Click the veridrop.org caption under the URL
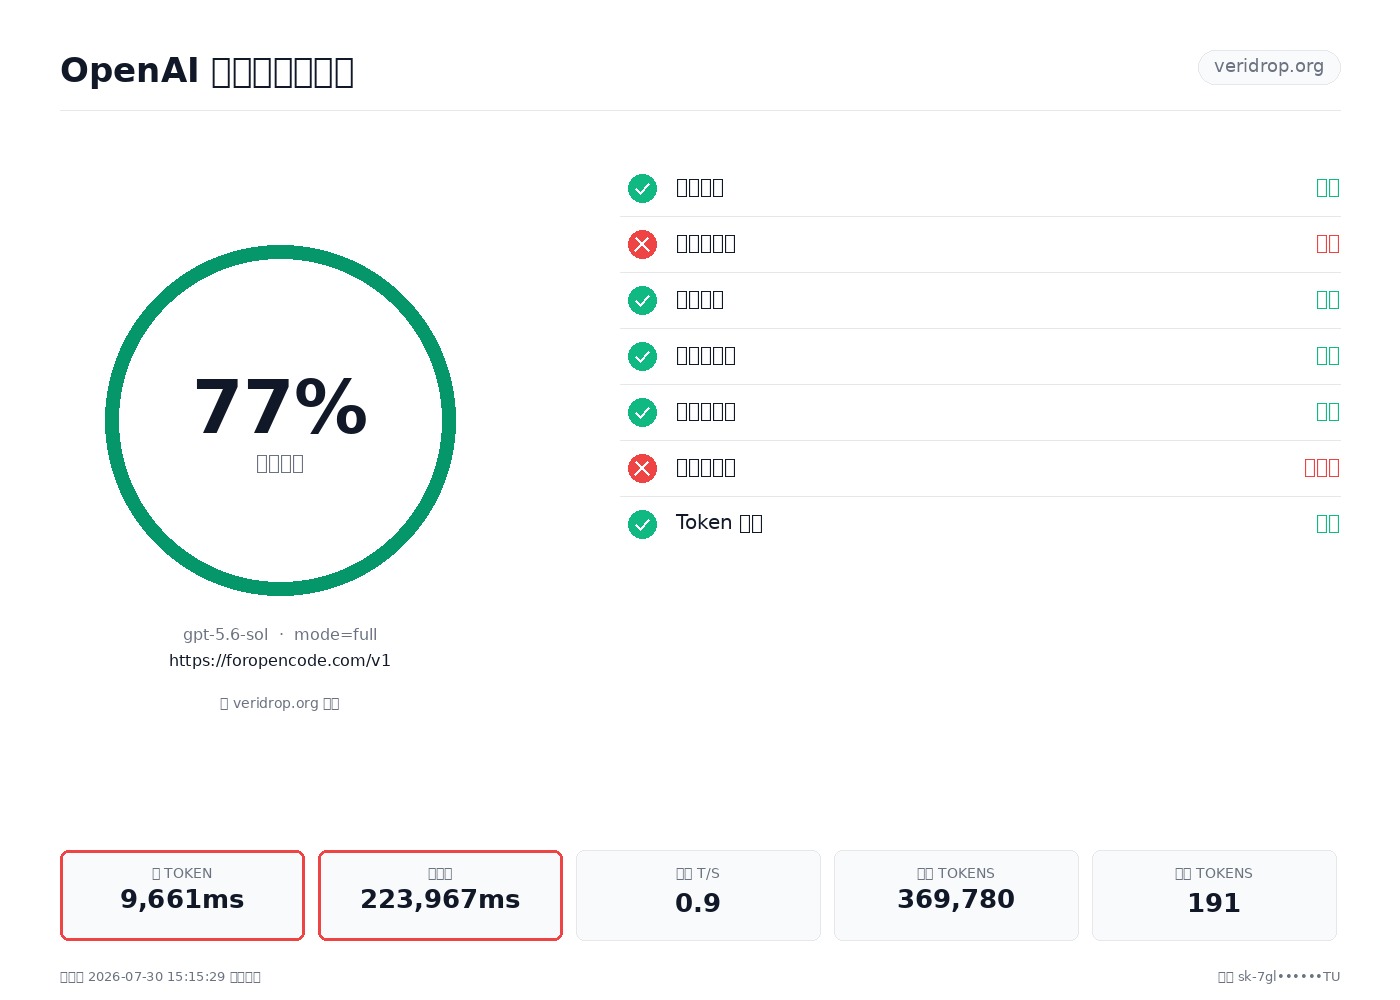Viewport: 1400px width, 1000px height. (x=280, y=703)
